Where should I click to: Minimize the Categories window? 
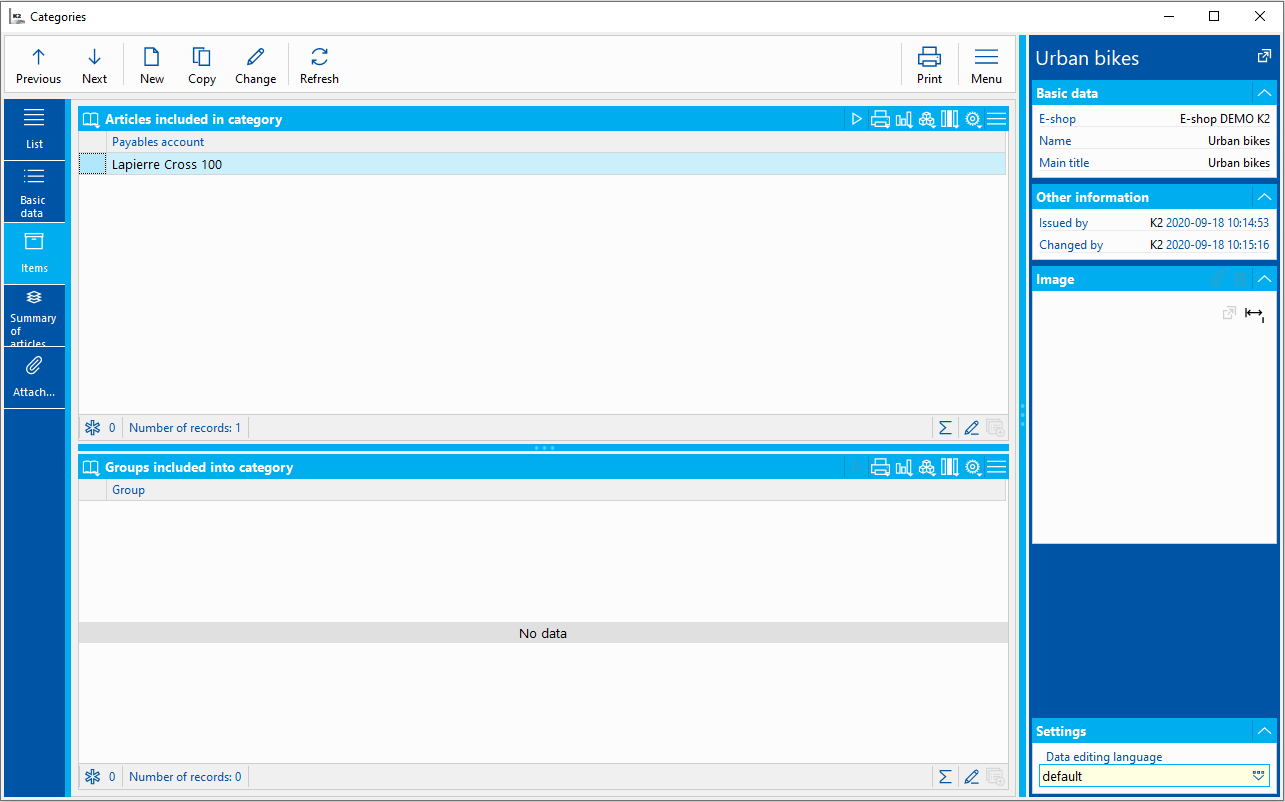pyautogui.click(x=1168, y=16)
